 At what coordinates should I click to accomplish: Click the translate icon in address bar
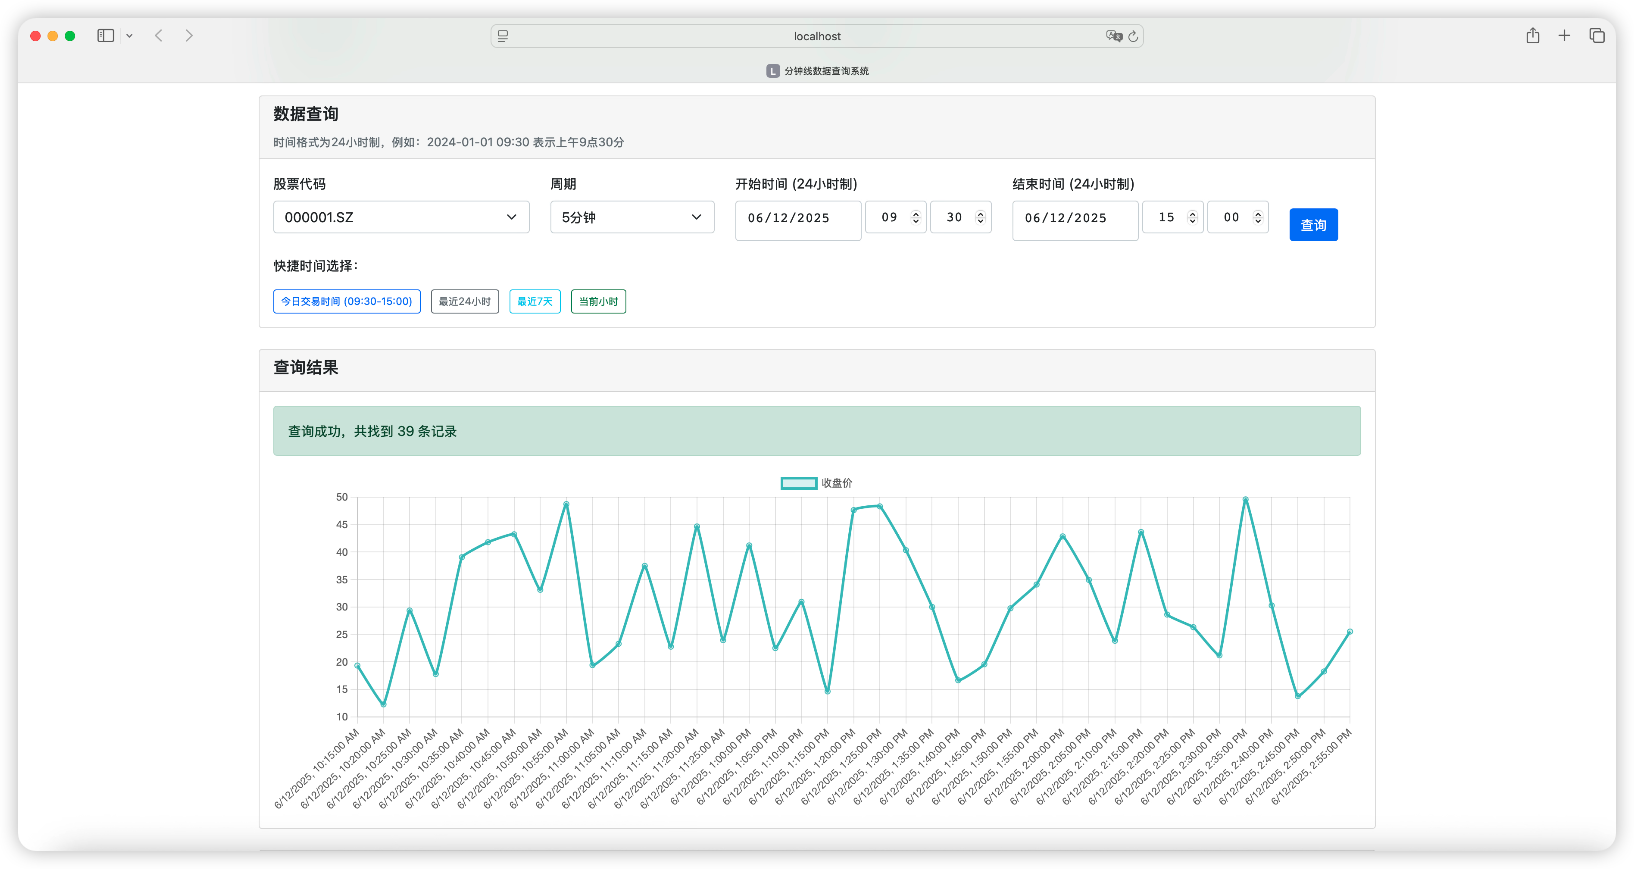[x=1114, y=36]
